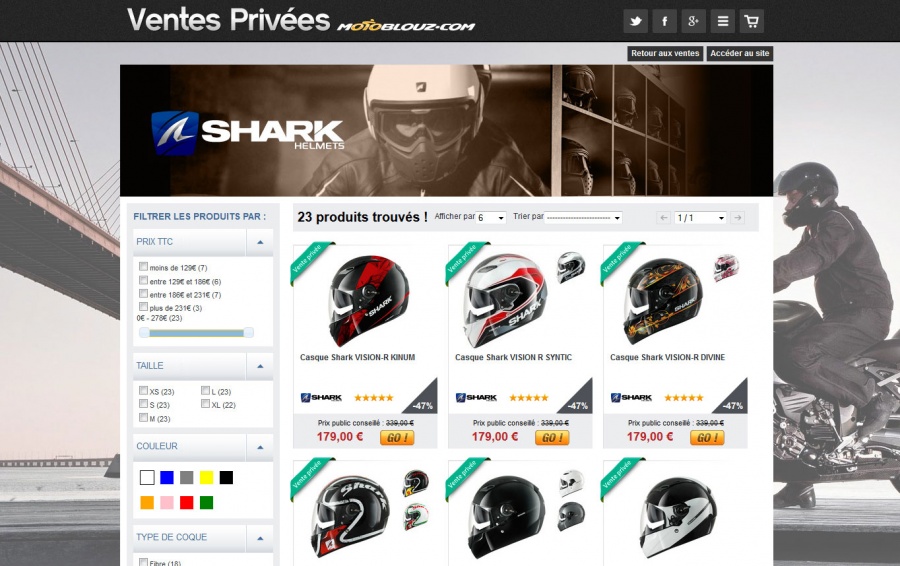The height and width of the screenshot is (566, 900).
Task: Open the 'Trier par' sort dropdown
Action: click(x=583, y=218)
